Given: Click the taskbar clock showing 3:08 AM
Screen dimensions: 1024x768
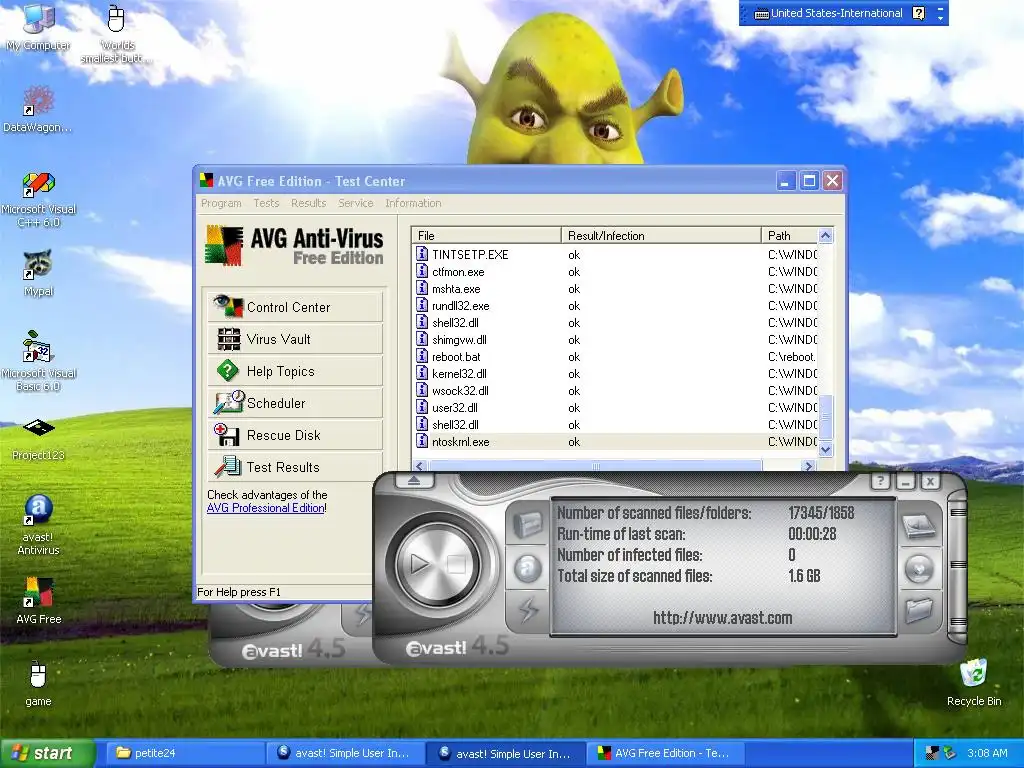Looking at the screenshot, I should point(987,753).
